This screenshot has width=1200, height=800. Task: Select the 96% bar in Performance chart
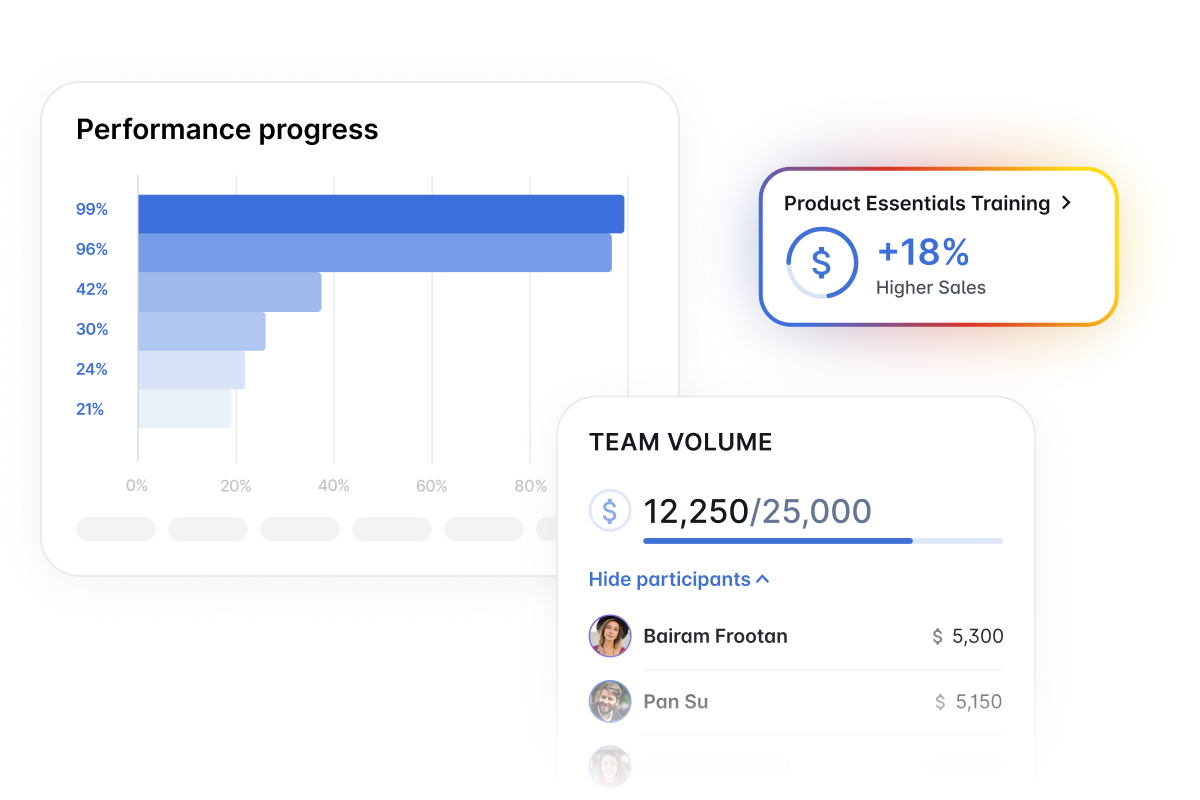(x=374, y=253)
